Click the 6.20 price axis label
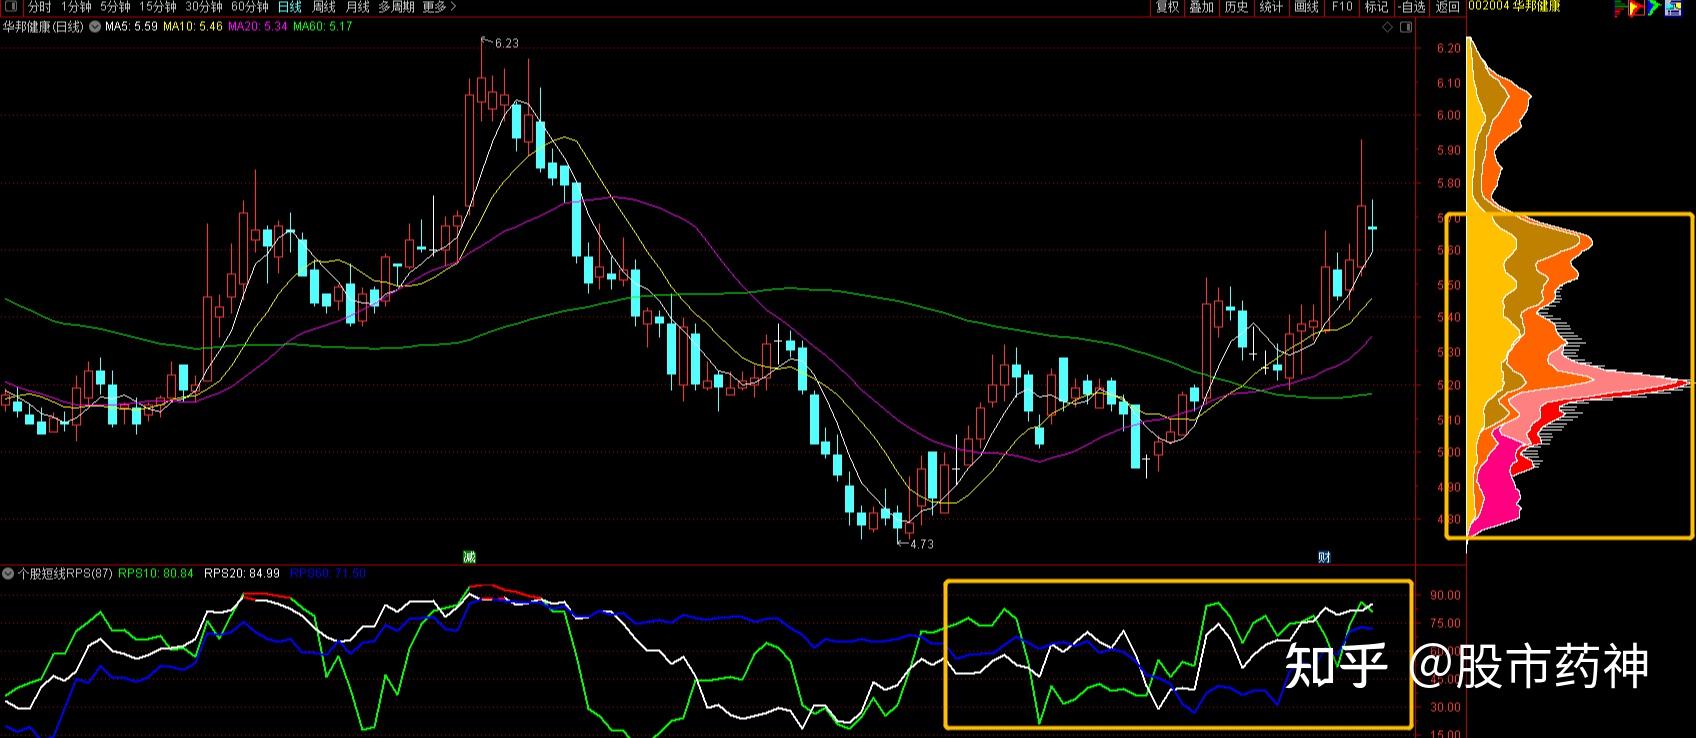Viewport: 1696px width, 738px height. [1448, 48]
